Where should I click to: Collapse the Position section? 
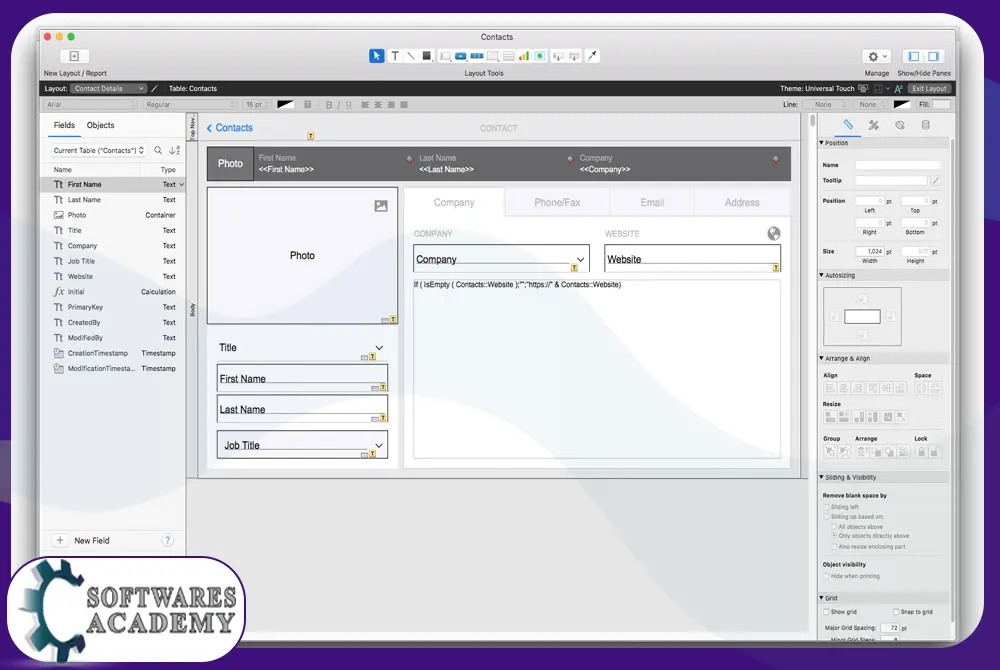click(821, 143)
